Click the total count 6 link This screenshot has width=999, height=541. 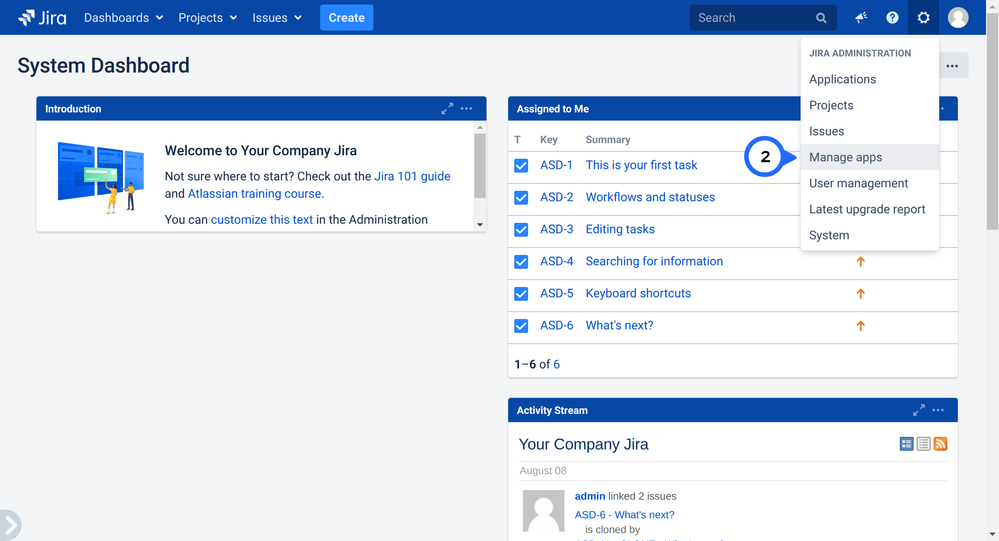[556, 364]
